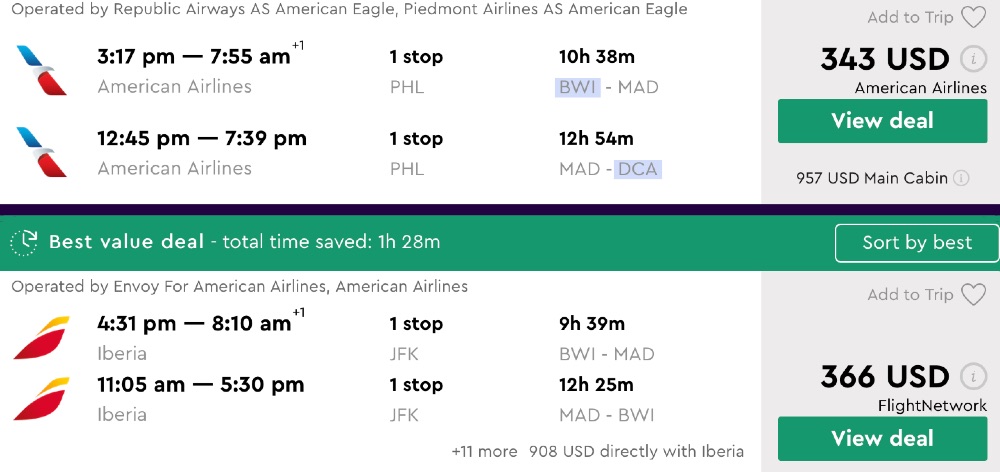Click the heart icon beside the 366 USD deal
1000x472 pixels.
point(973,295)
